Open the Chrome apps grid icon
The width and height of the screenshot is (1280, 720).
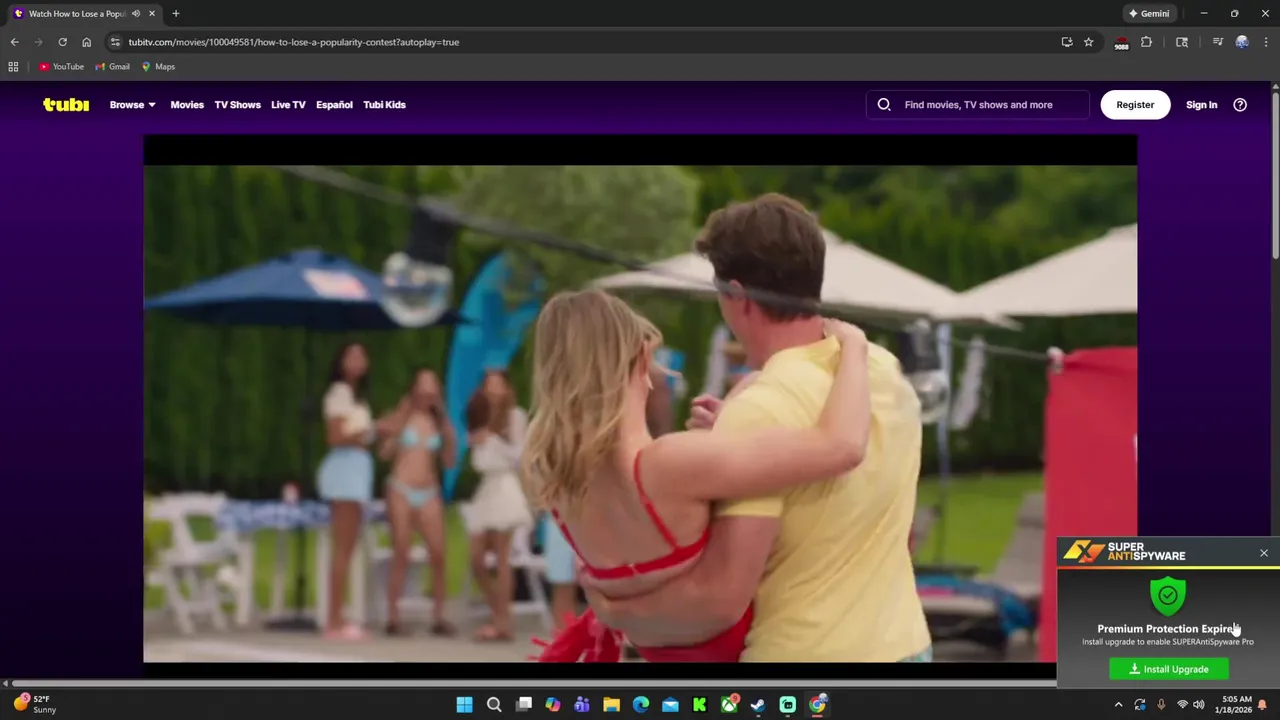(13, 67)
